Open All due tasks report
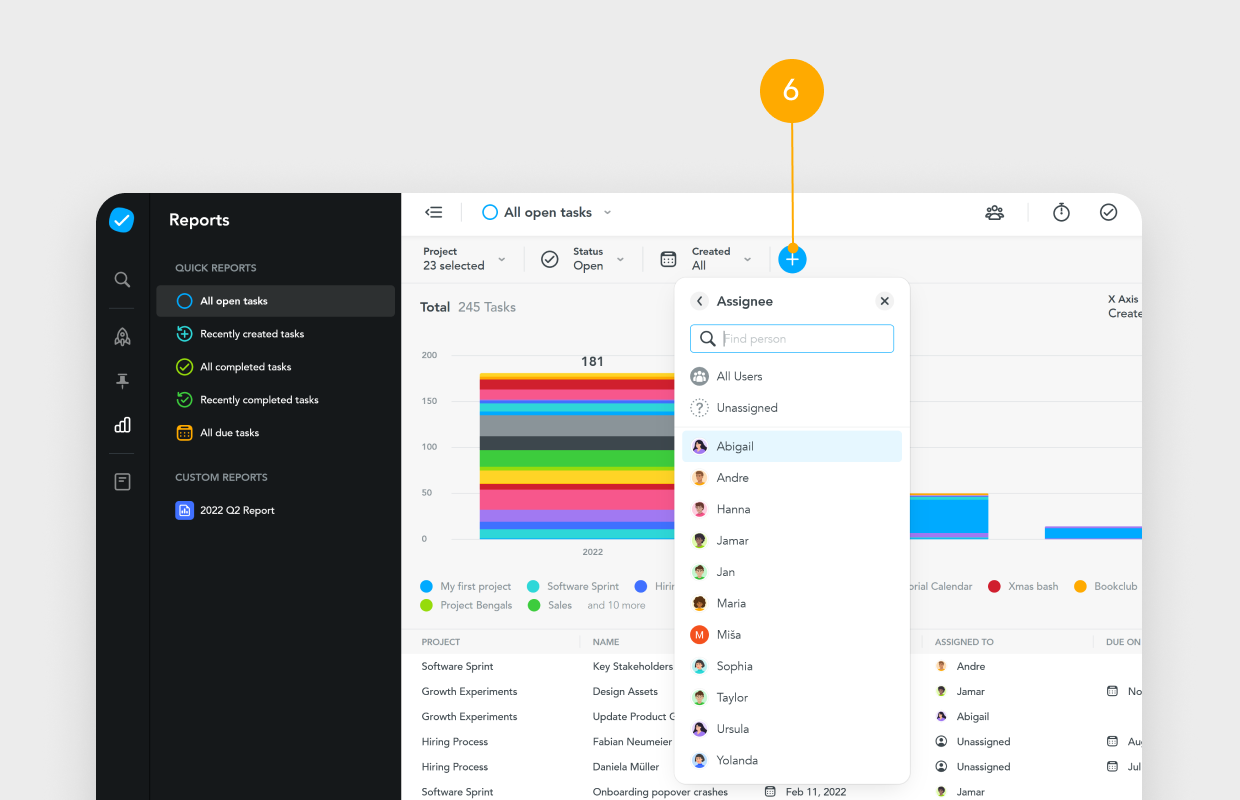This screenshot has height=800, width=1240. 275,433
